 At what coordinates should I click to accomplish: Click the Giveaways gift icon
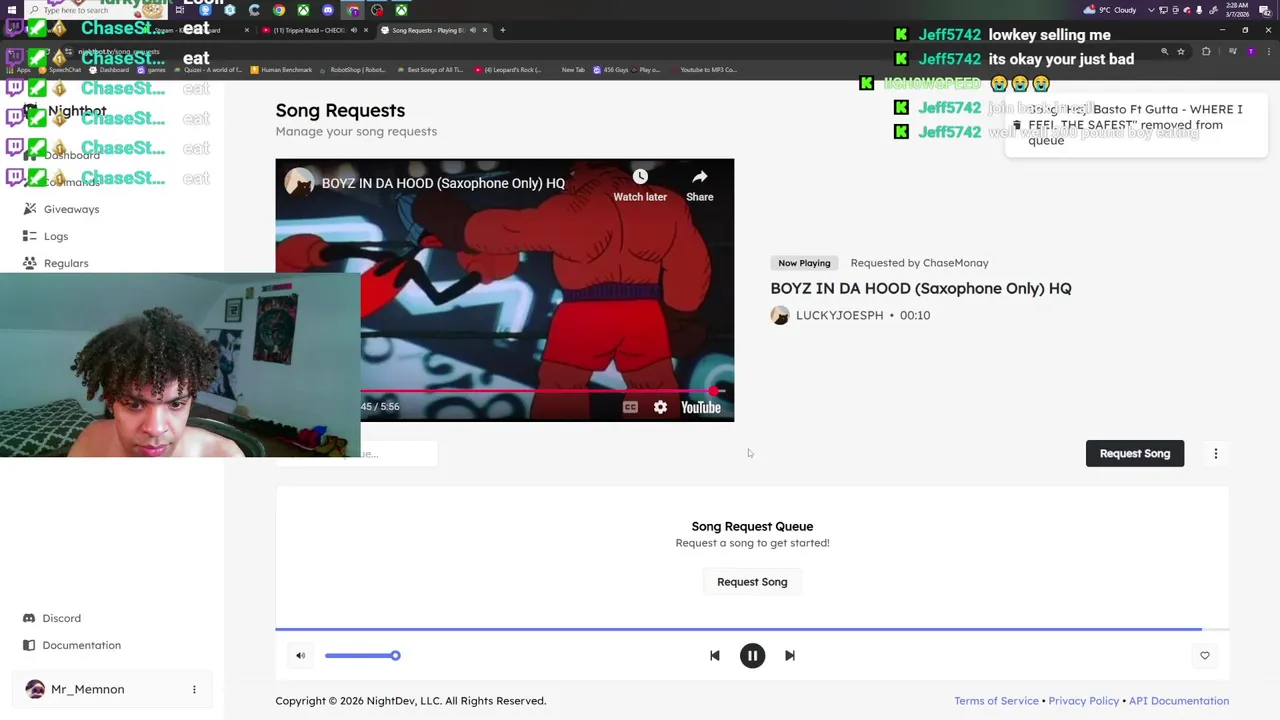click(x=29, y=209)
